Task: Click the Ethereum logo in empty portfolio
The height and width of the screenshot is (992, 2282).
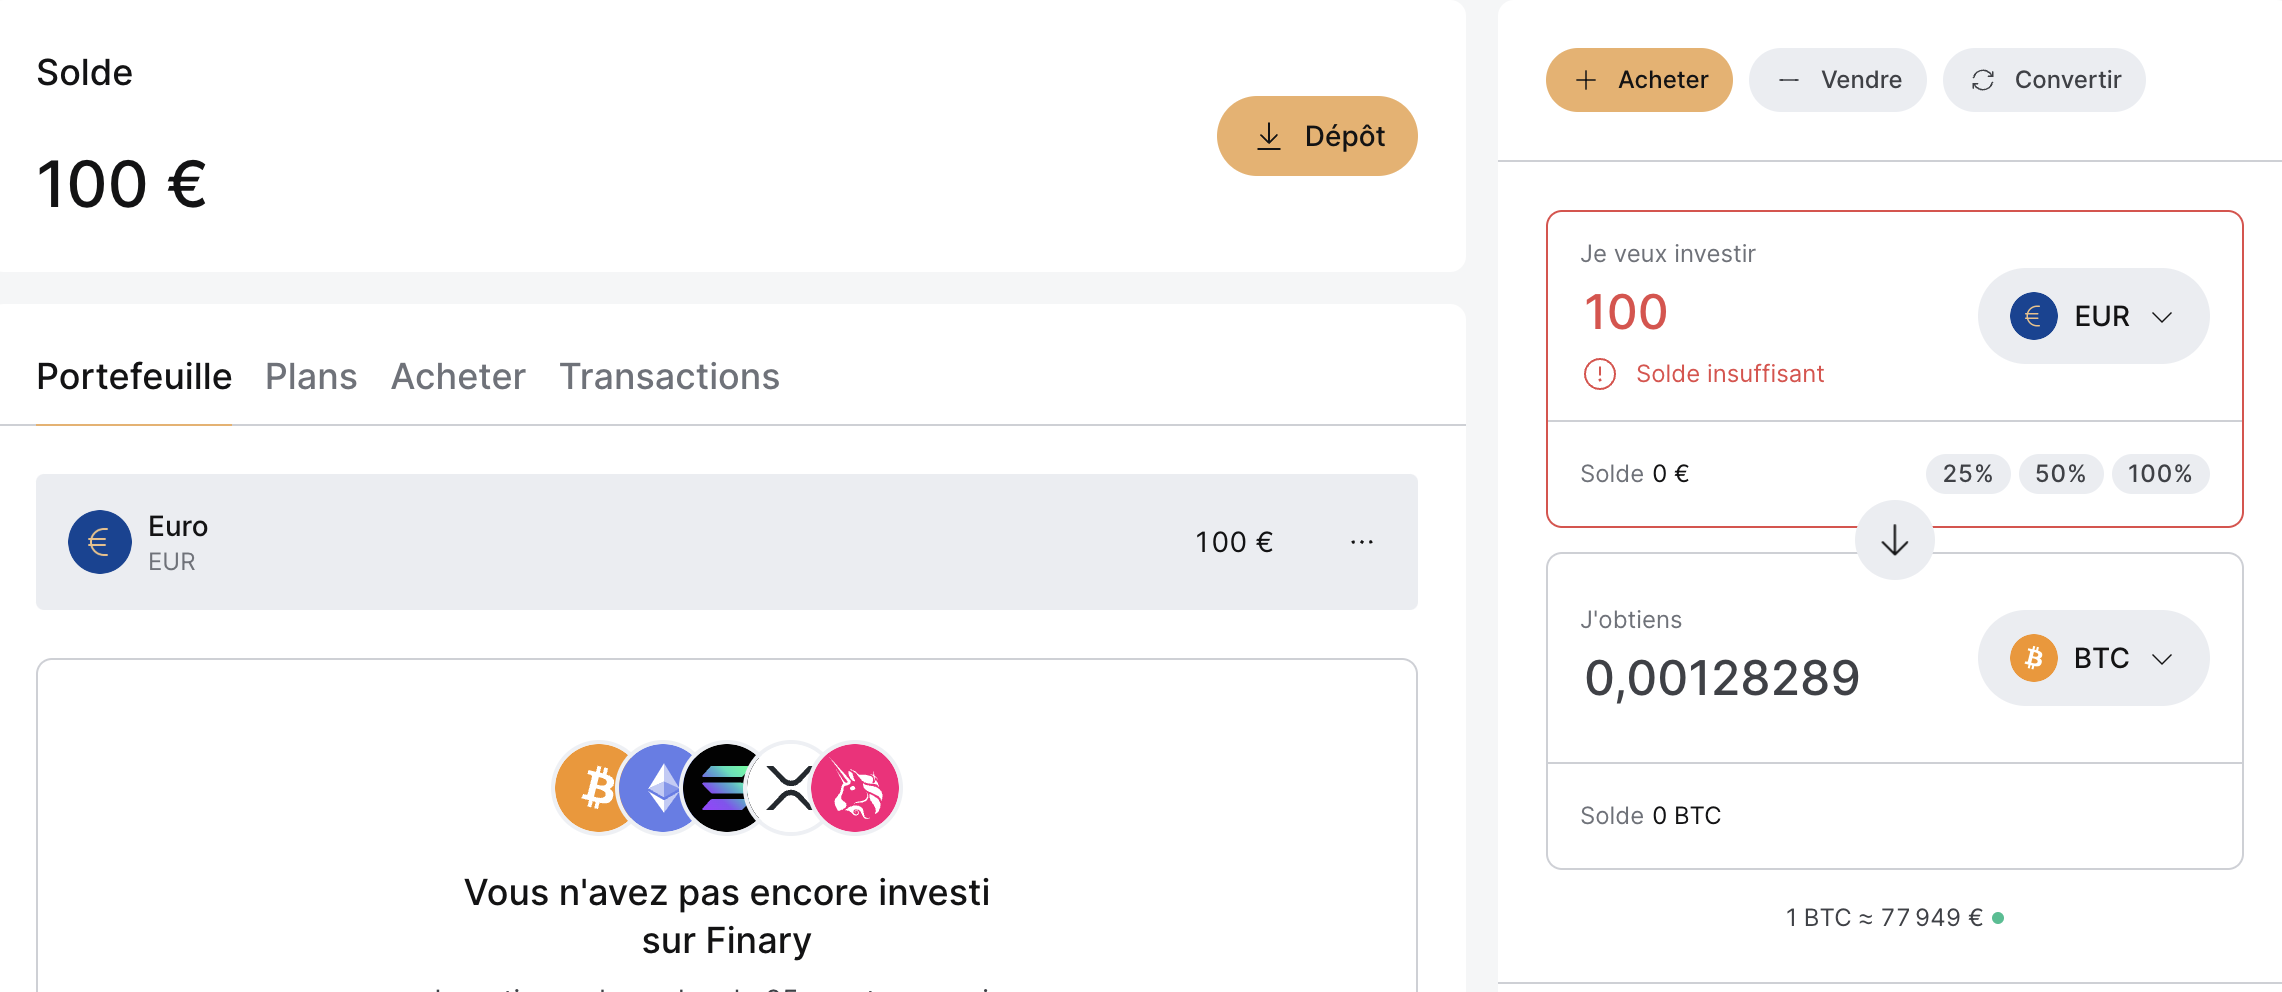Action: click(x=659, y=788)
